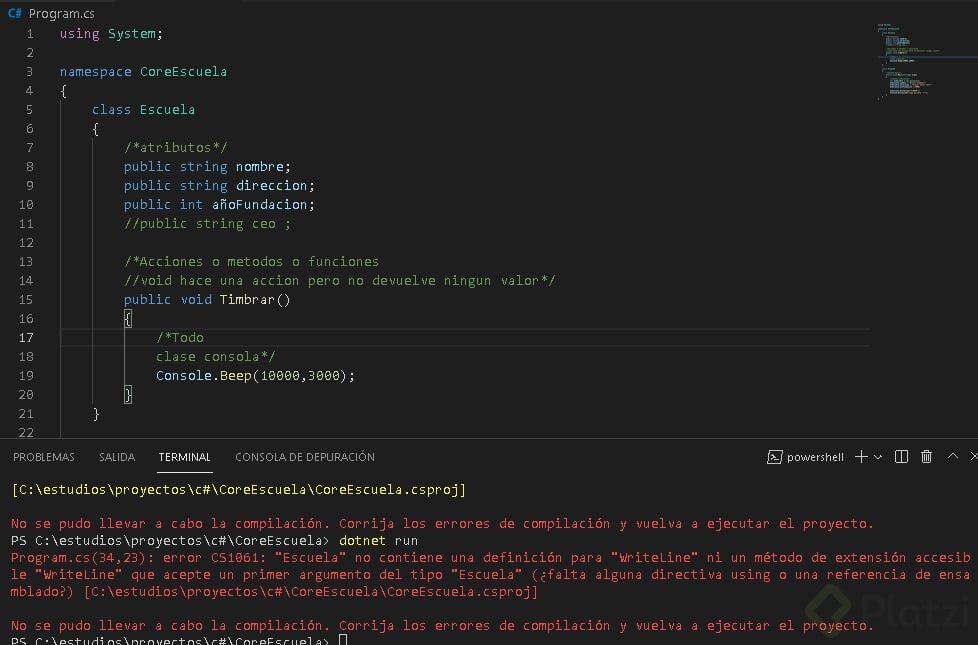Maximize the panel with the chevron icon
978x645 pixels.
coord(952,457)
